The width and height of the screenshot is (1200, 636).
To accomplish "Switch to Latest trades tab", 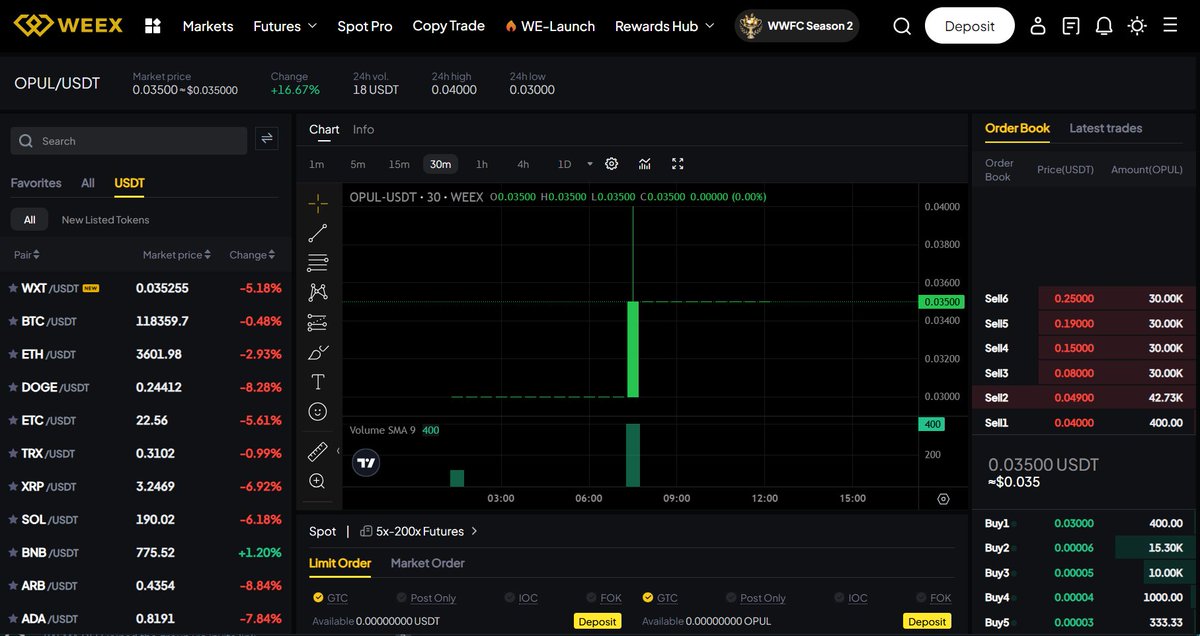I will point(1105,128).
